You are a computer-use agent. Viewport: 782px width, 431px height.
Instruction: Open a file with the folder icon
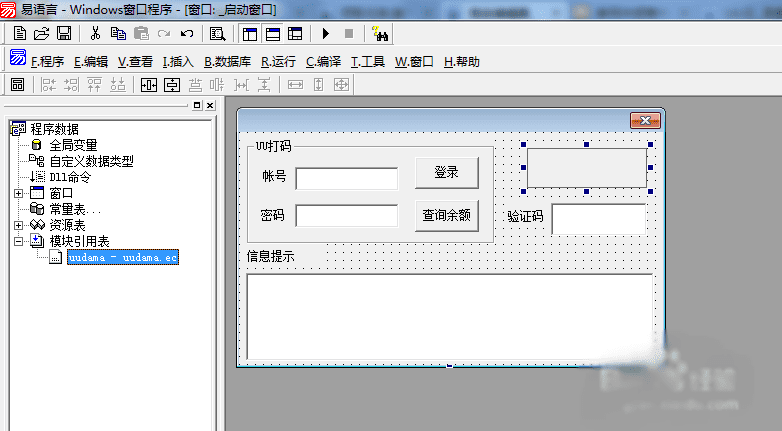(41, 33)
